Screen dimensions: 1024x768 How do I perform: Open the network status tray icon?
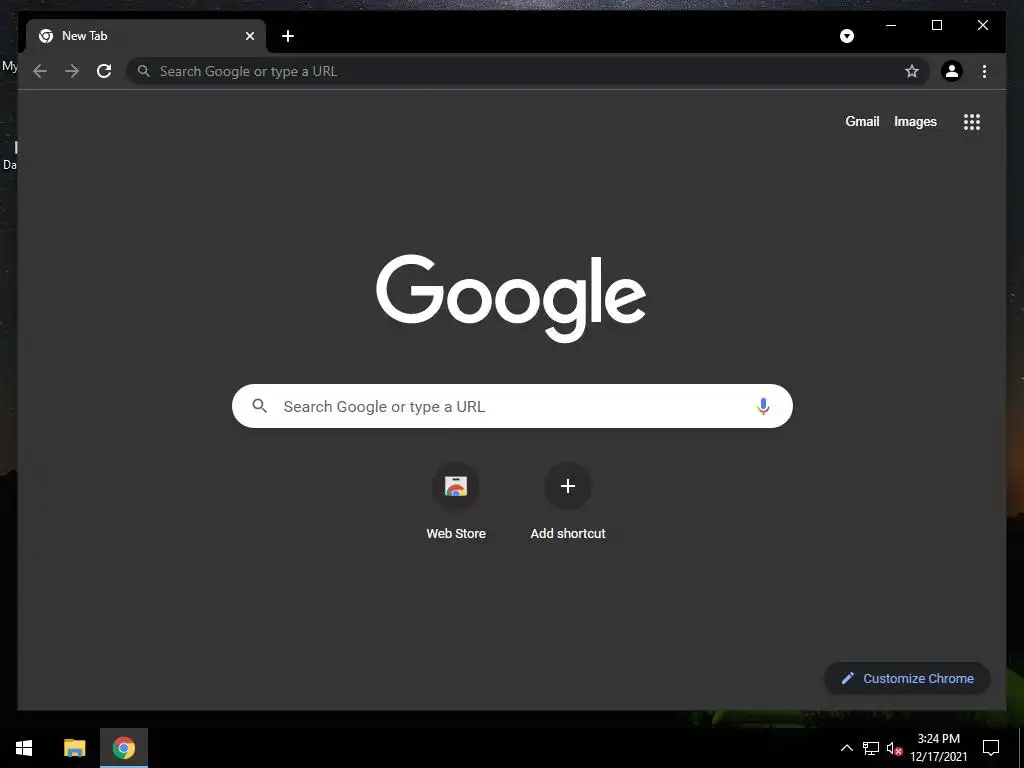coord(871,748)
